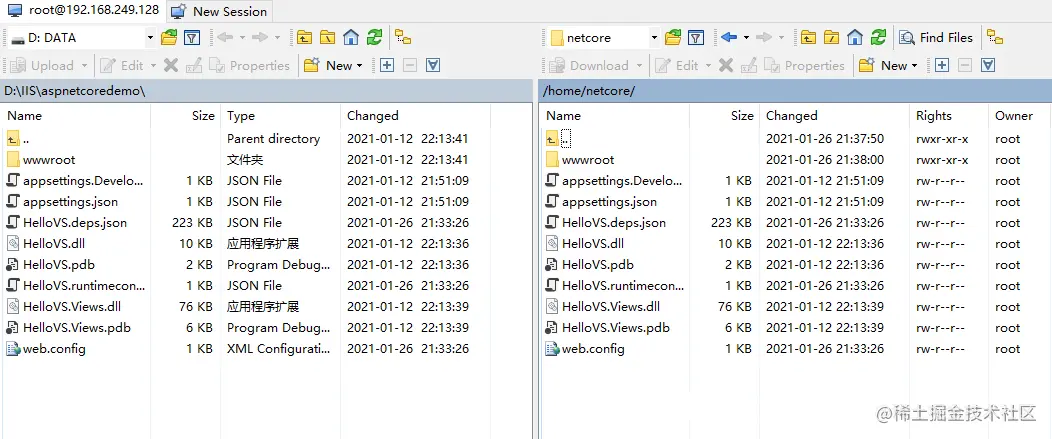Click the D:\IIS\aspnetcoredemo\ path bar

(x=267, y=91)
